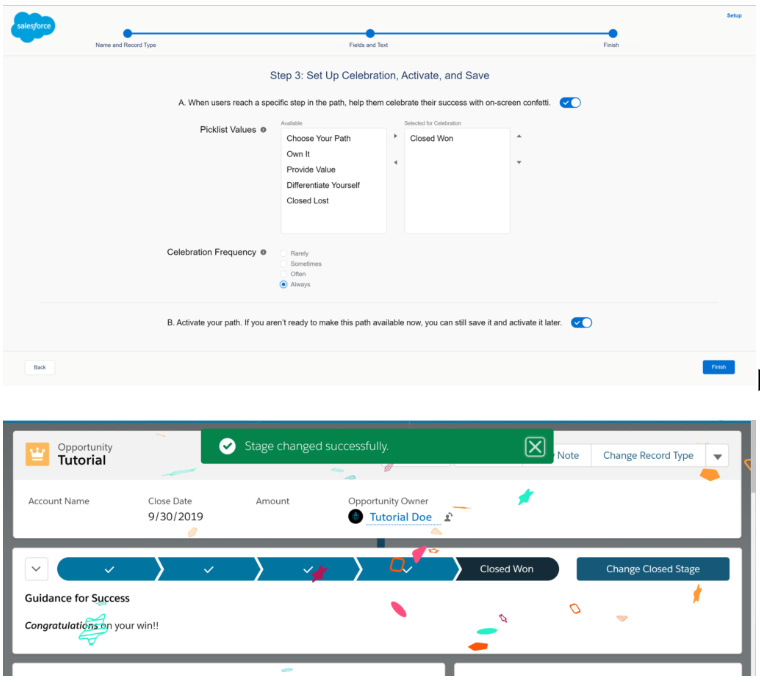
Task: Click Change Closed Stage button
Action: coord(653,569)
